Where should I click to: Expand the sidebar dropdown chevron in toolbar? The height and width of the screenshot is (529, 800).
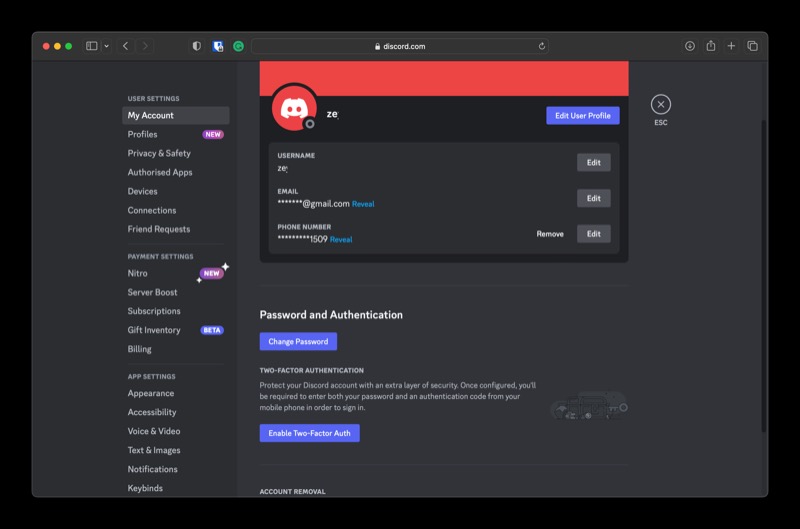coord(106,46)
